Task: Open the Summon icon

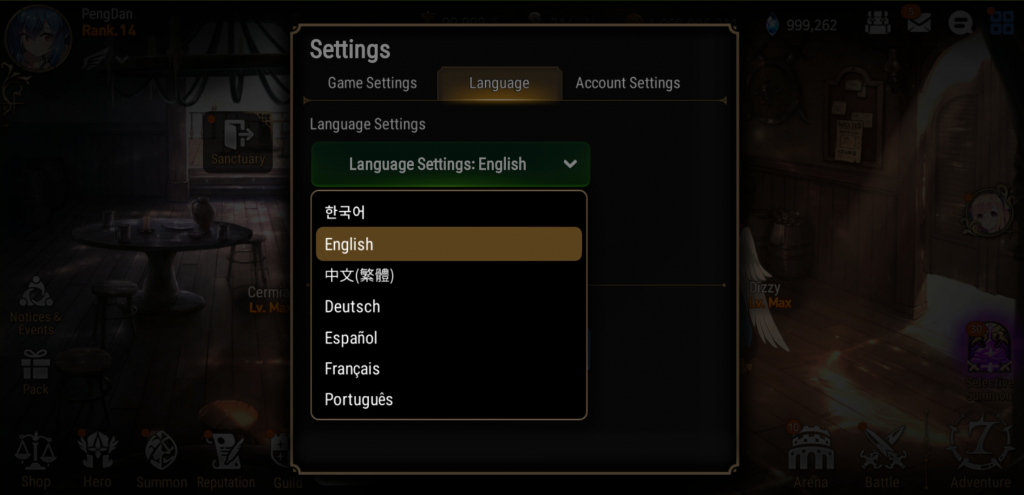Action: (161, 451)
